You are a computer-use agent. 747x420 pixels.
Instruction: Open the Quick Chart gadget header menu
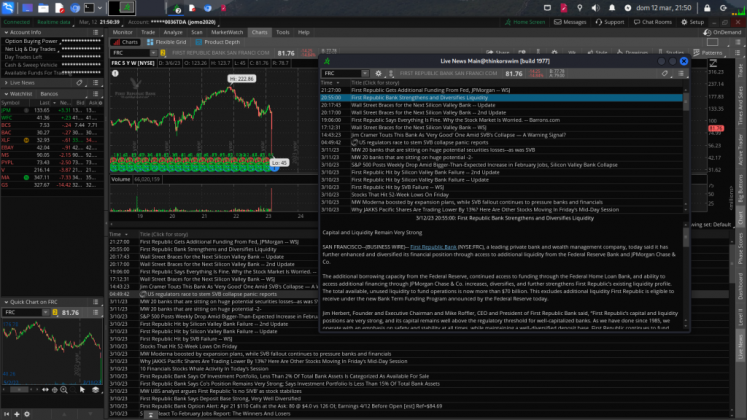pyautogui.click(x=96, y=302)
